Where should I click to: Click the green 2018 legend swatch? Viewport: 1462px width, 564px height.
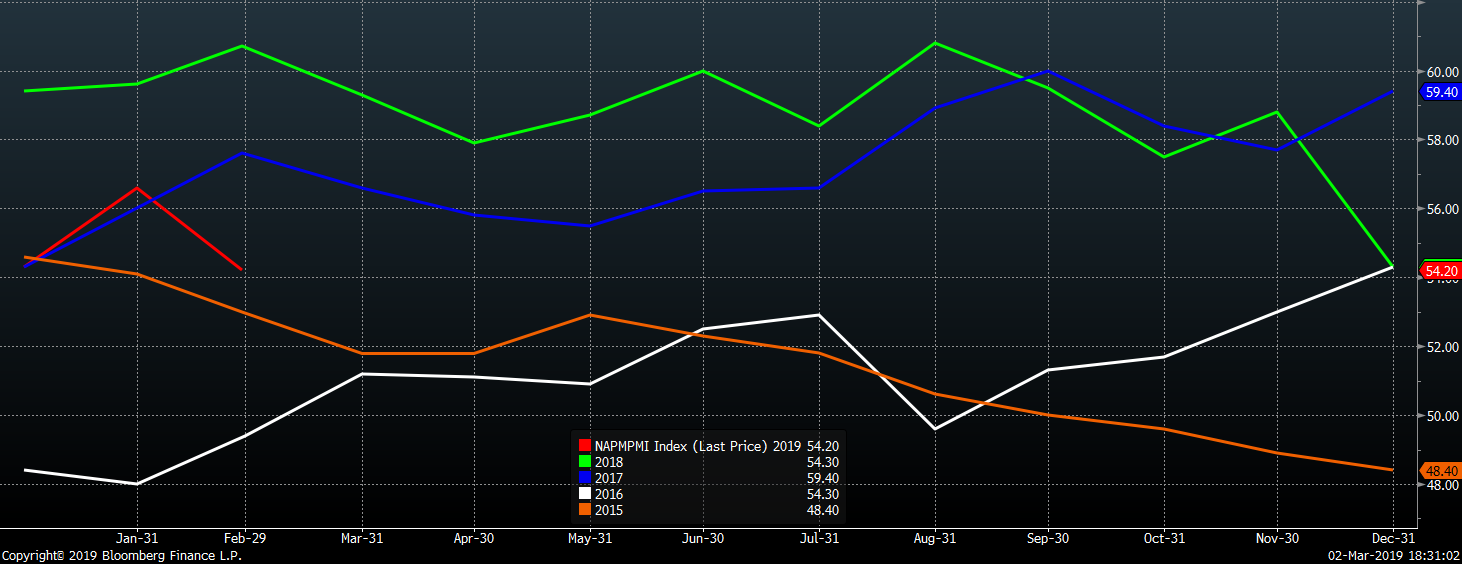pyautogui.click(x=585, y=462)
